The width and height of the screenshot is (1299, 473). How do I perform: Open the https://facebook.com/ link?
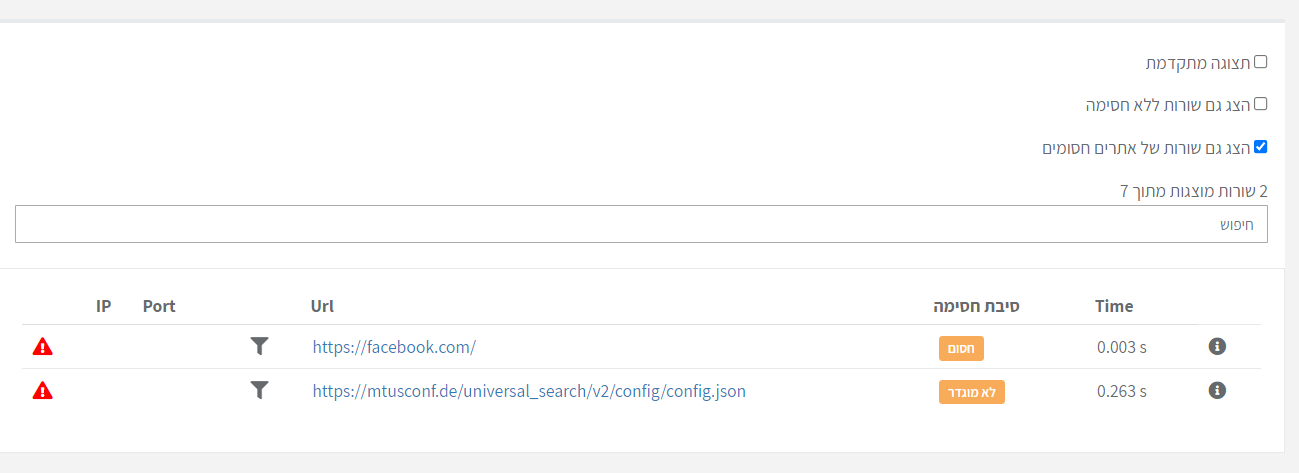point(394,348)
